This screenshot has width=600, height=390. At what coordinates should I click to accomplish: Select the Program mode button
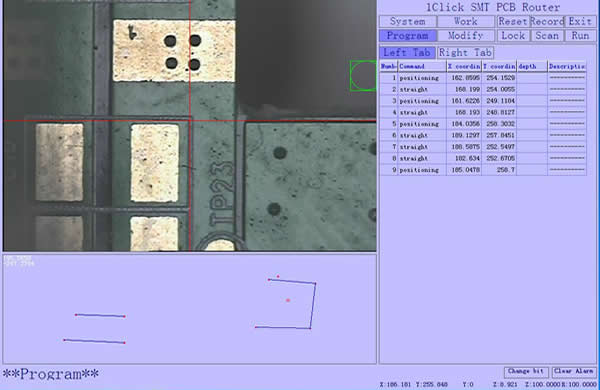(x=408, y=36)
